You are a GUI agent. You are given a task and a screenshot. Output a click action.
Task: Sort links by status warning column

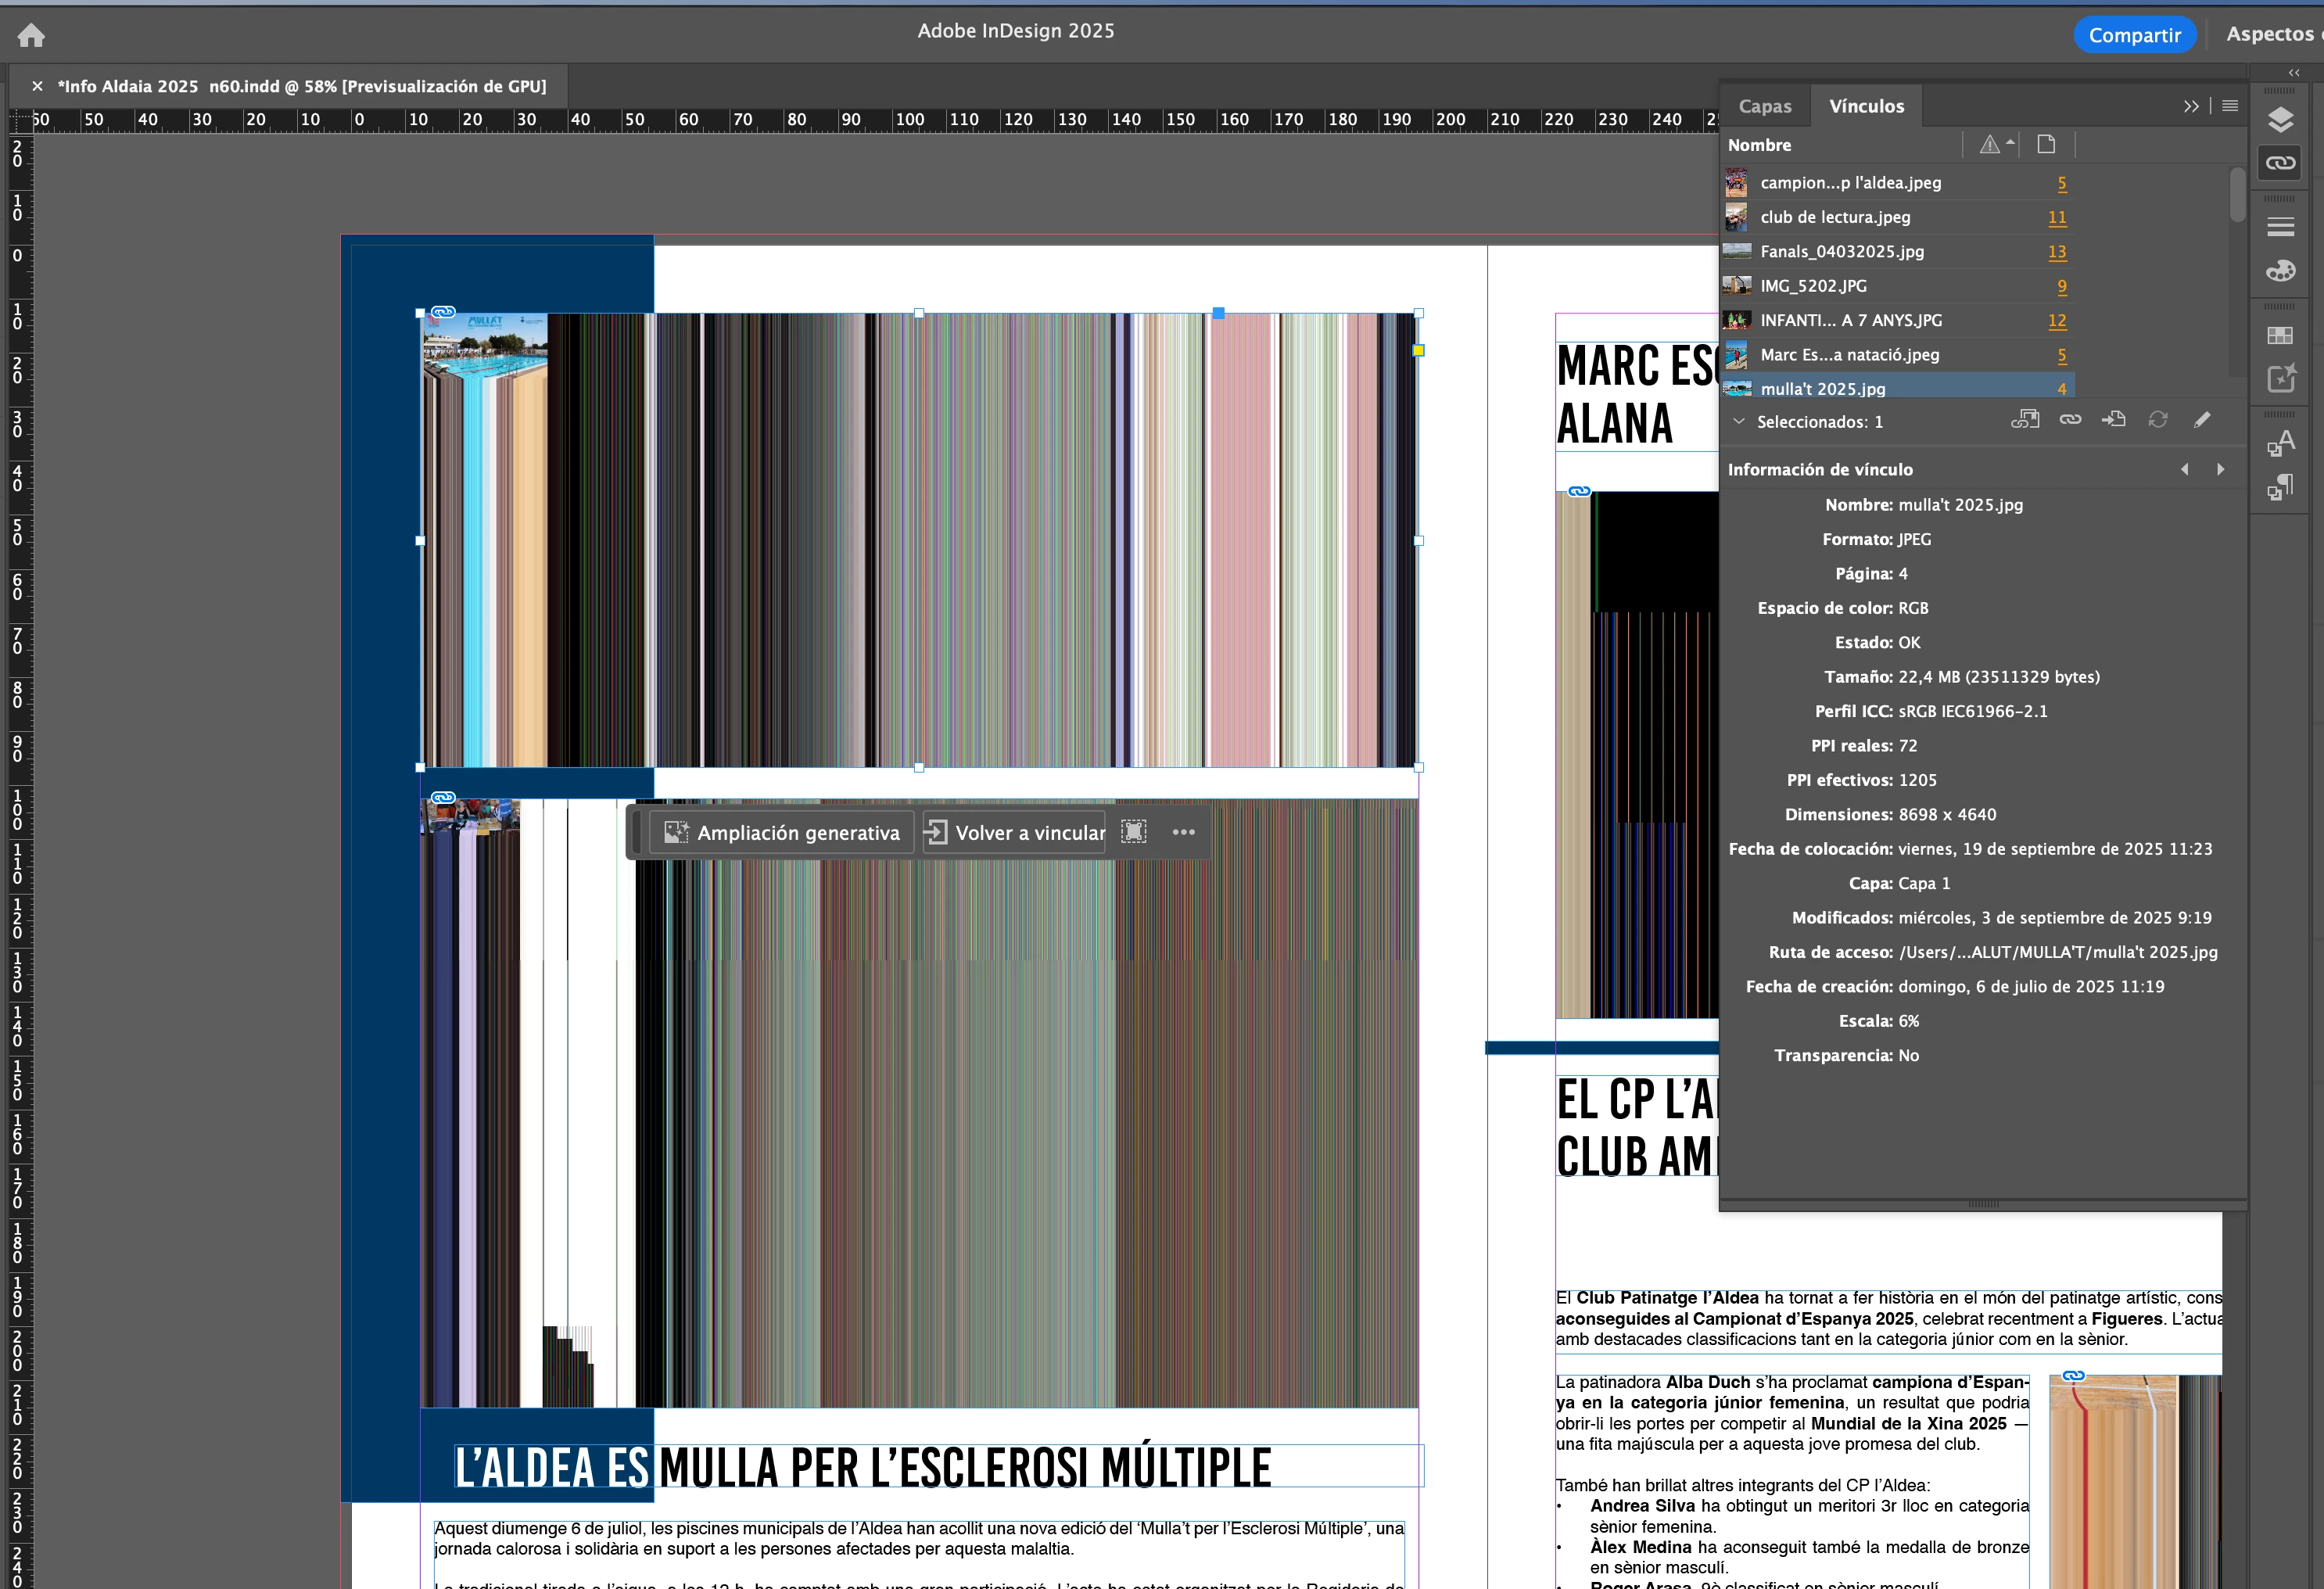tap(1989, 145)
